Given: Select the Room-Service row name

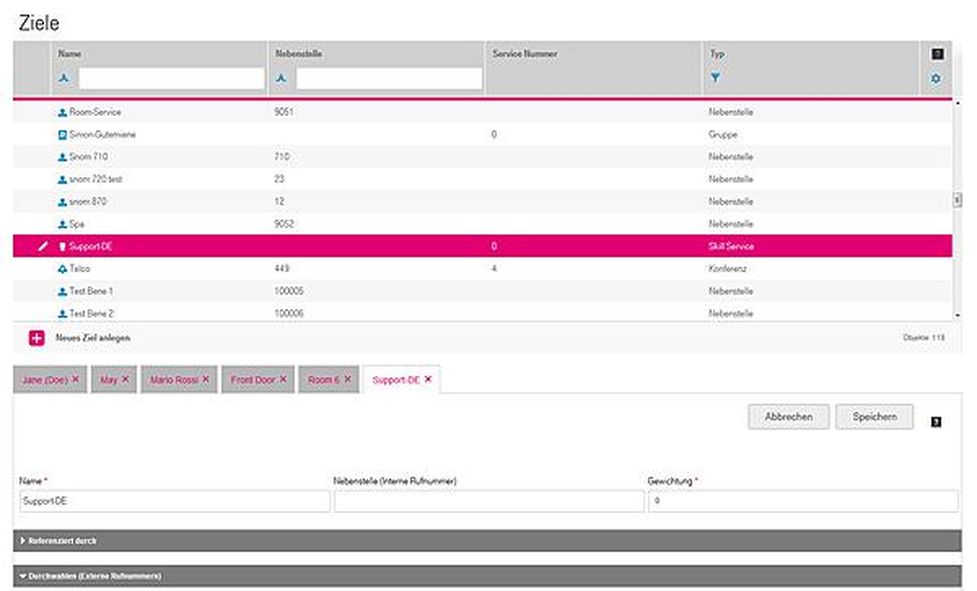Looking at the screenshot, I should pos(95,112).
